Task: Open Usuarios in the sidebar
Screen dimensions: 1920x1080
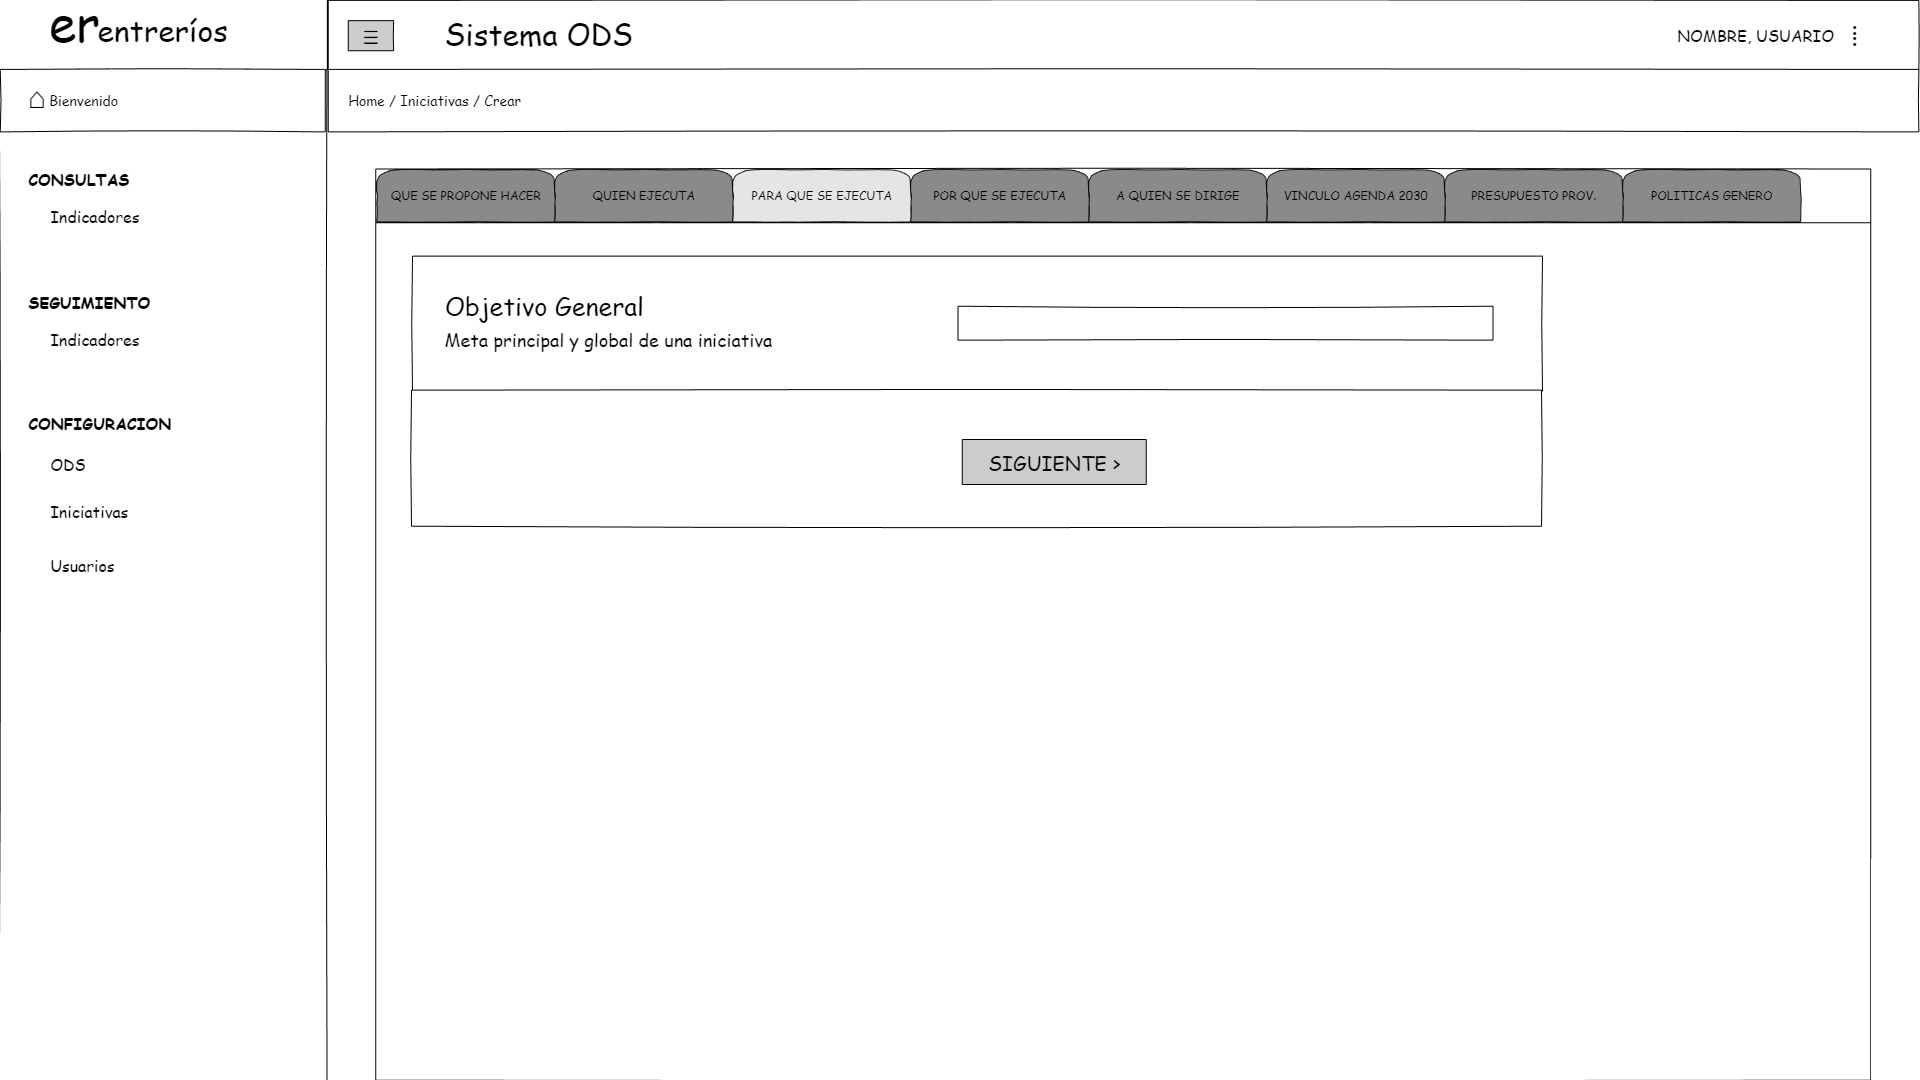Action: [82, 567]
